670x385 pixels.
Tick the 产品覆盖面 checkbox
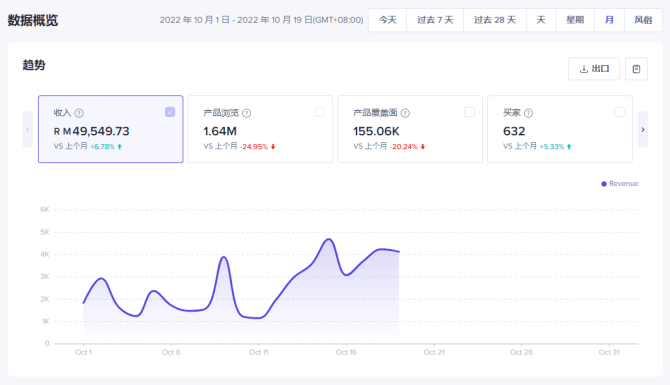coord(470,112)
